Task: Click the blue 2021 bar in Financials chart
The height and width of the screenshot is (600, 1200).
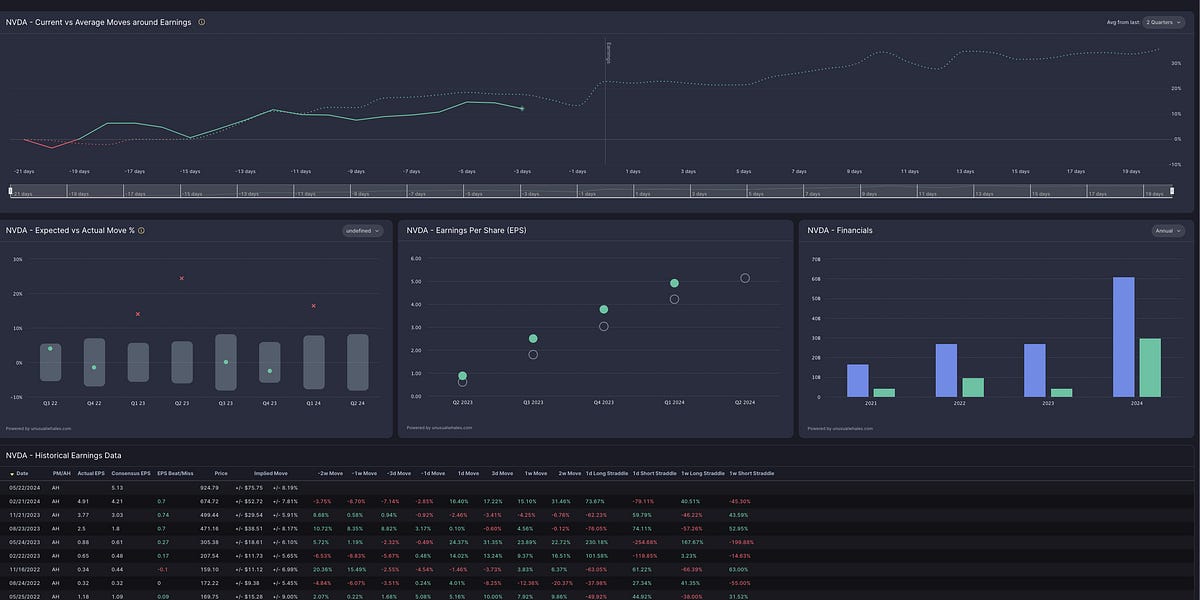Action: 858,381
